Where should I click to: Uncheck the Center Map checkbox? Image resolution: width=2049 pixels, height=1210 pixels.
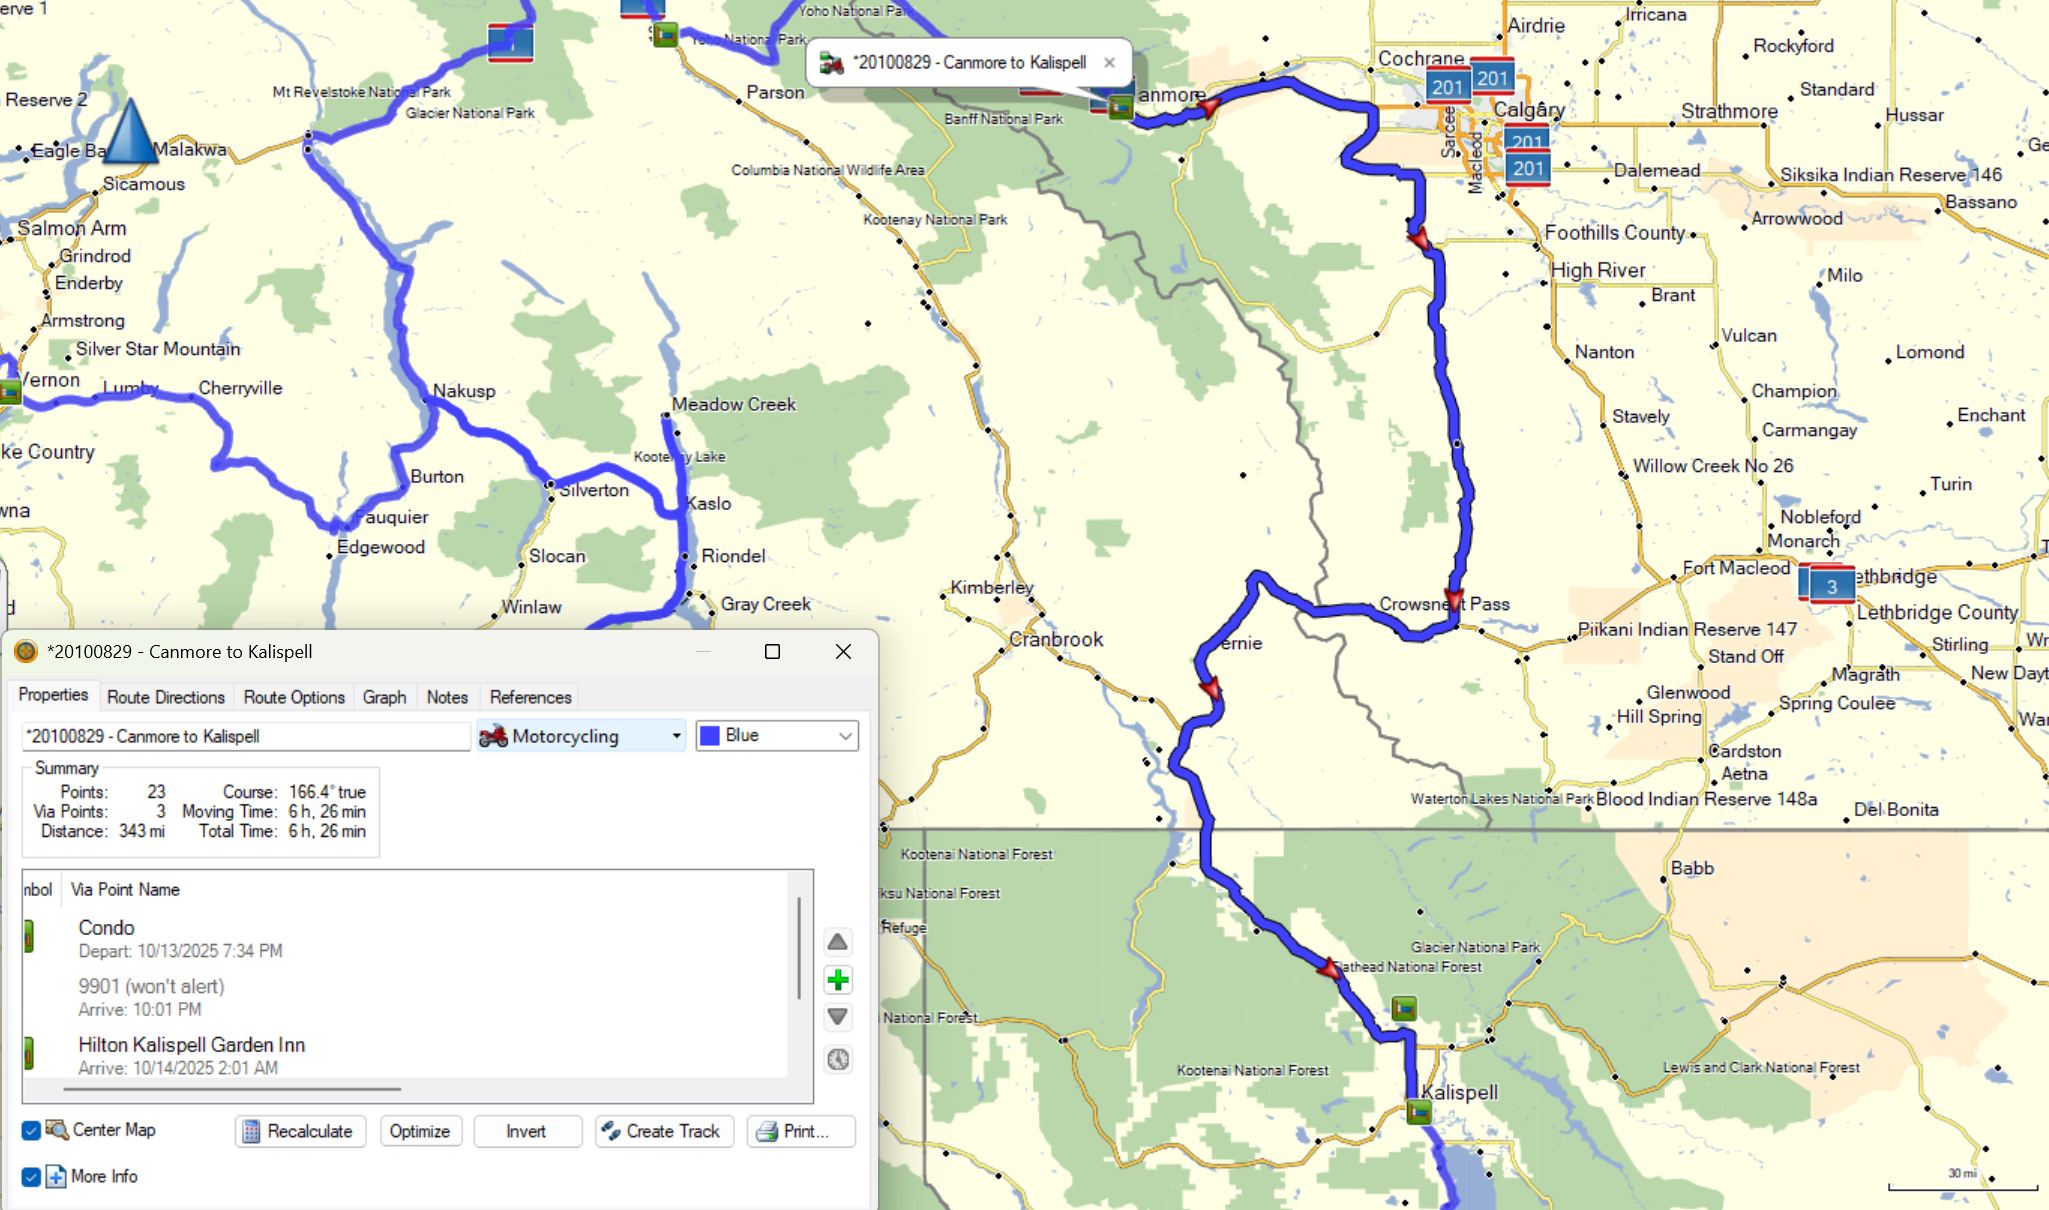pyautogui.click(x=31, y=1130)
